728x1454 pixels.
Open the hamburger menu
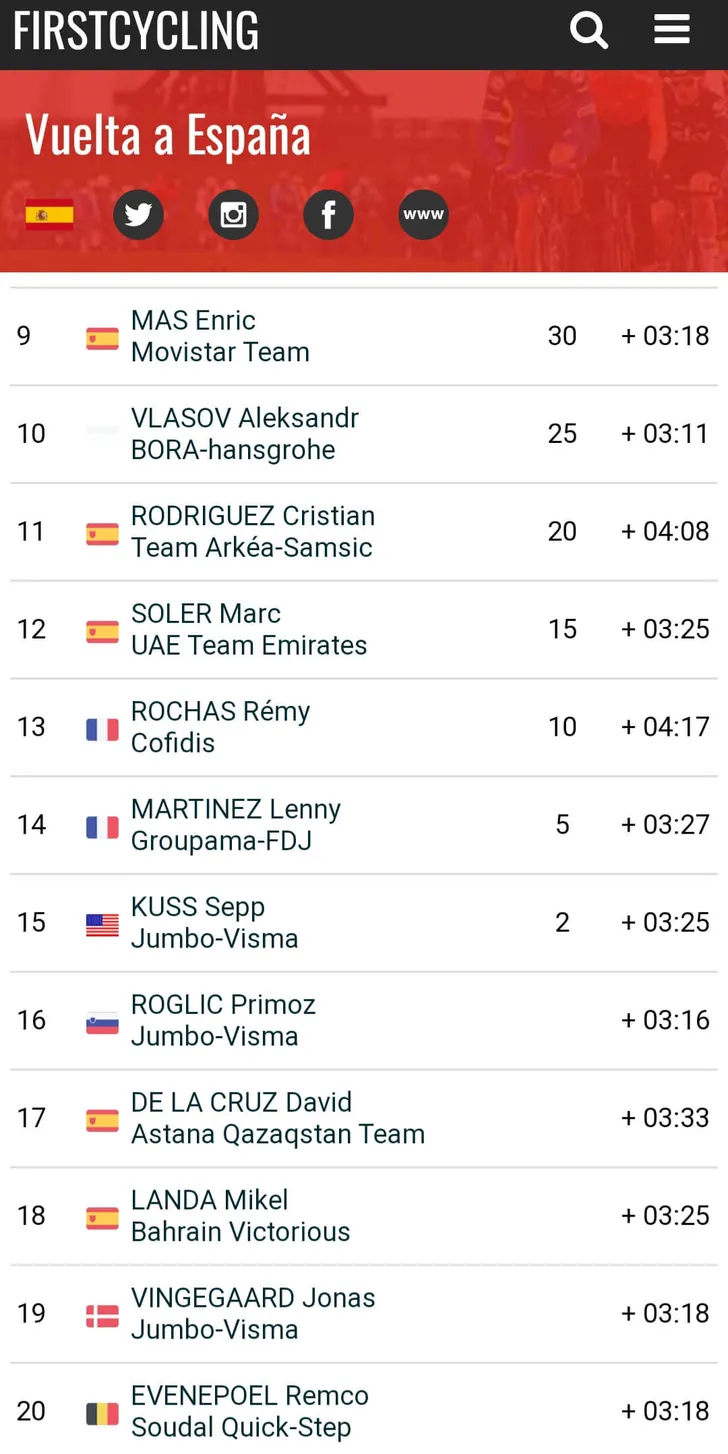(672, 29)
